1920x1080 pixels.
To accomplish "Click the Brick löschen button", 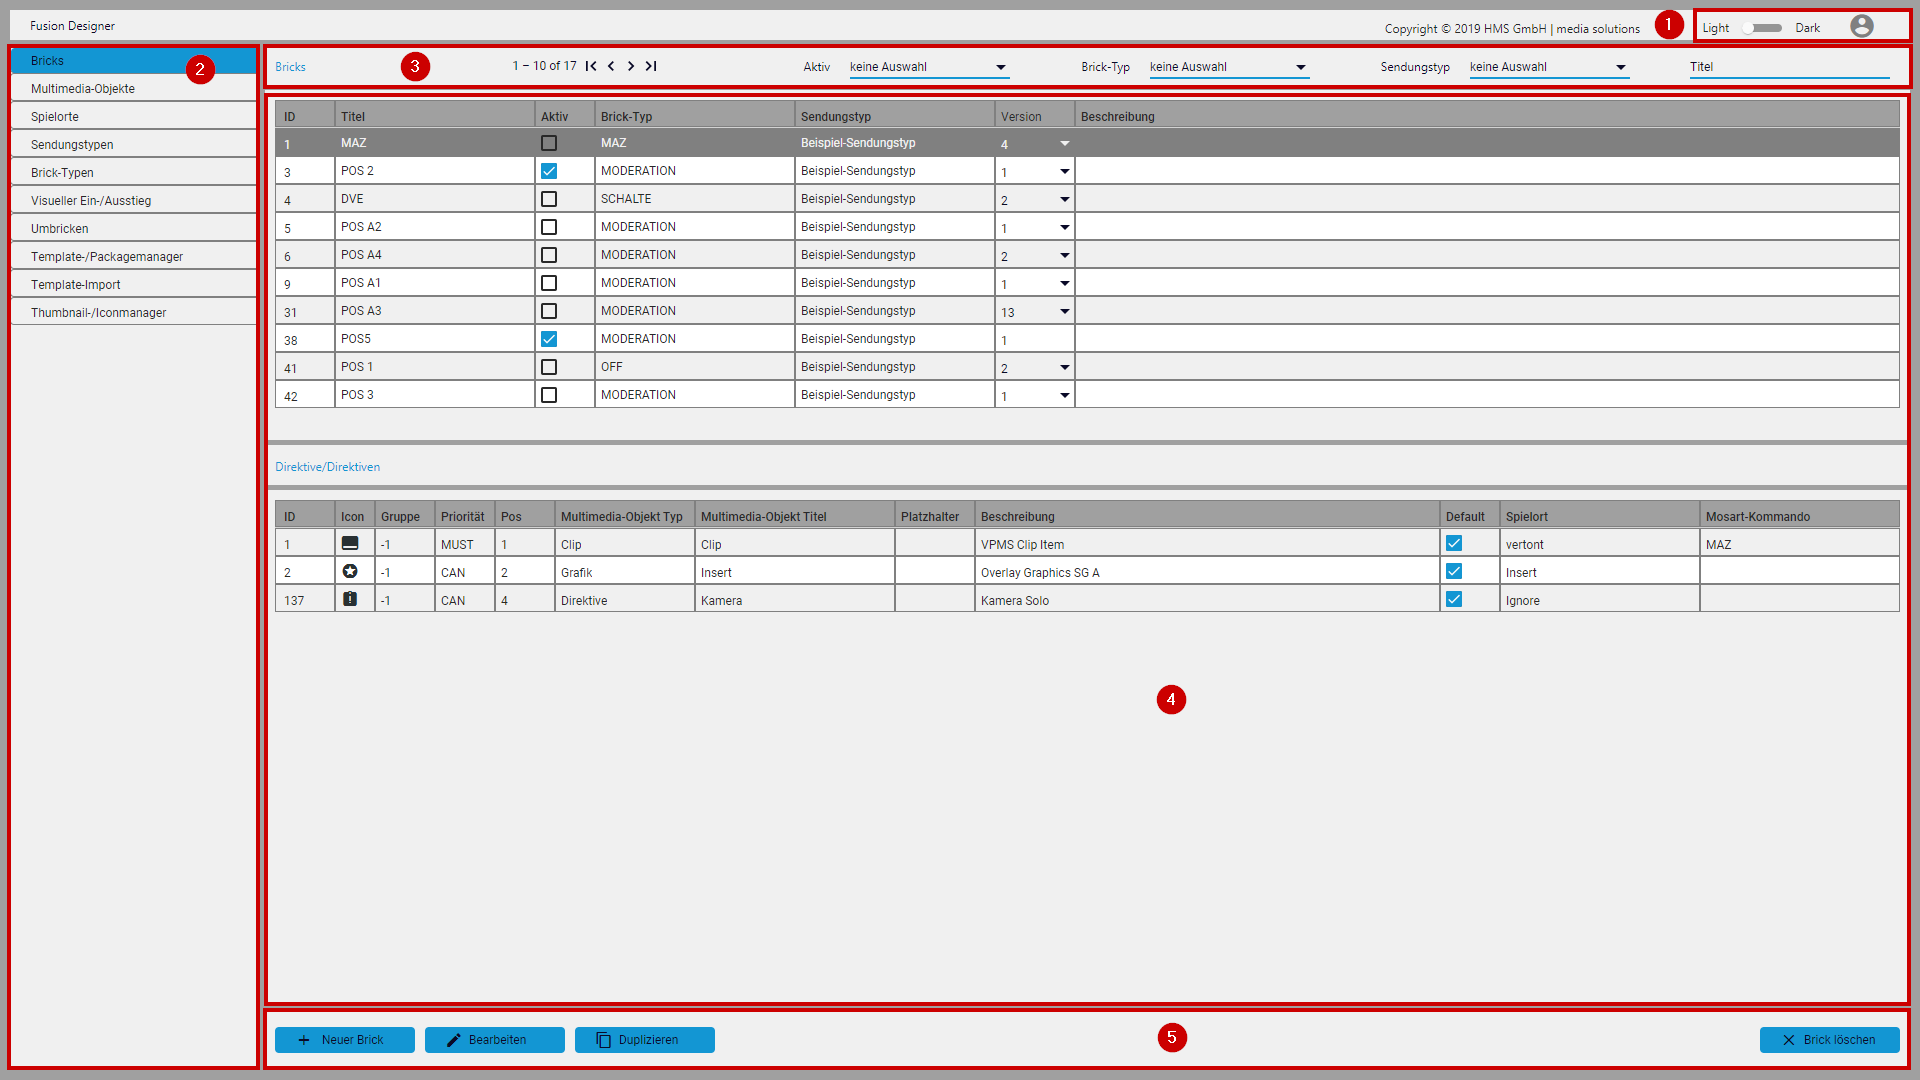I will pos(1829,1040).
